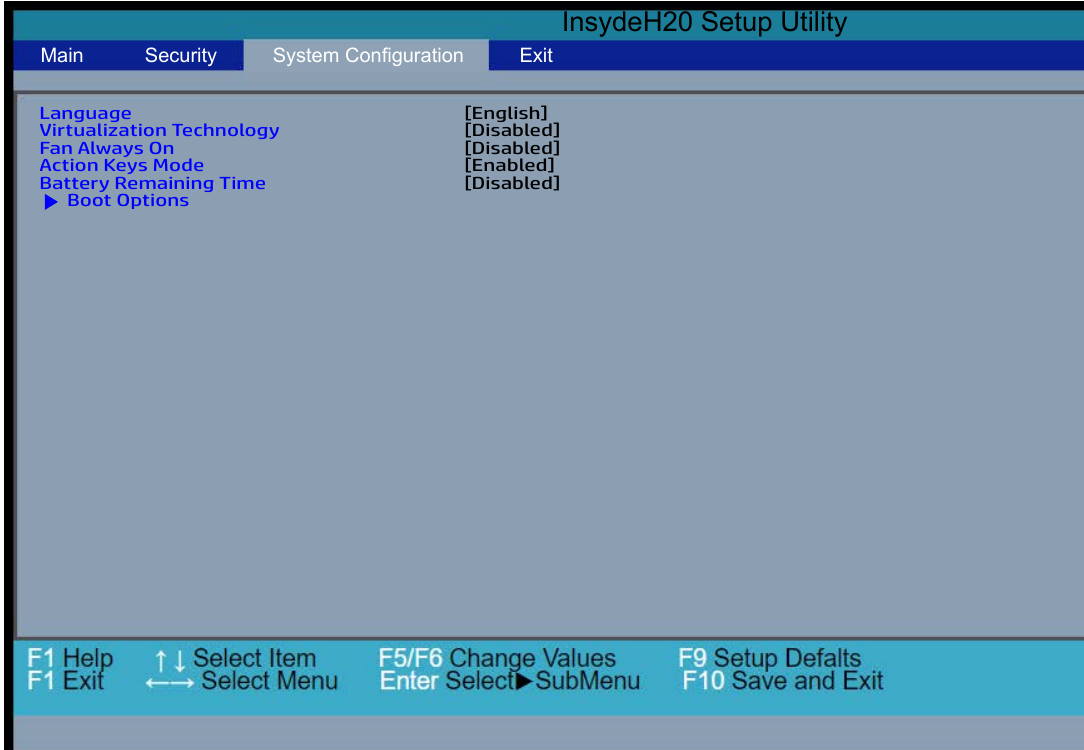Click the F1 Help hint

[70, 658]
